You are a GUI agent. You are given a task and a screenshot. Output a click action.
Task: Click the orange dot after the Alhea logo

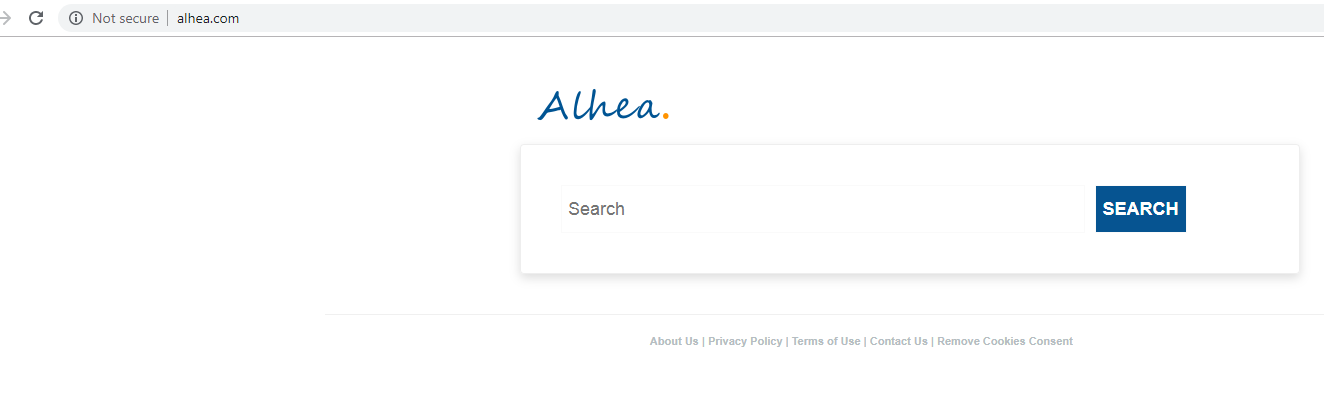(666, 116)
